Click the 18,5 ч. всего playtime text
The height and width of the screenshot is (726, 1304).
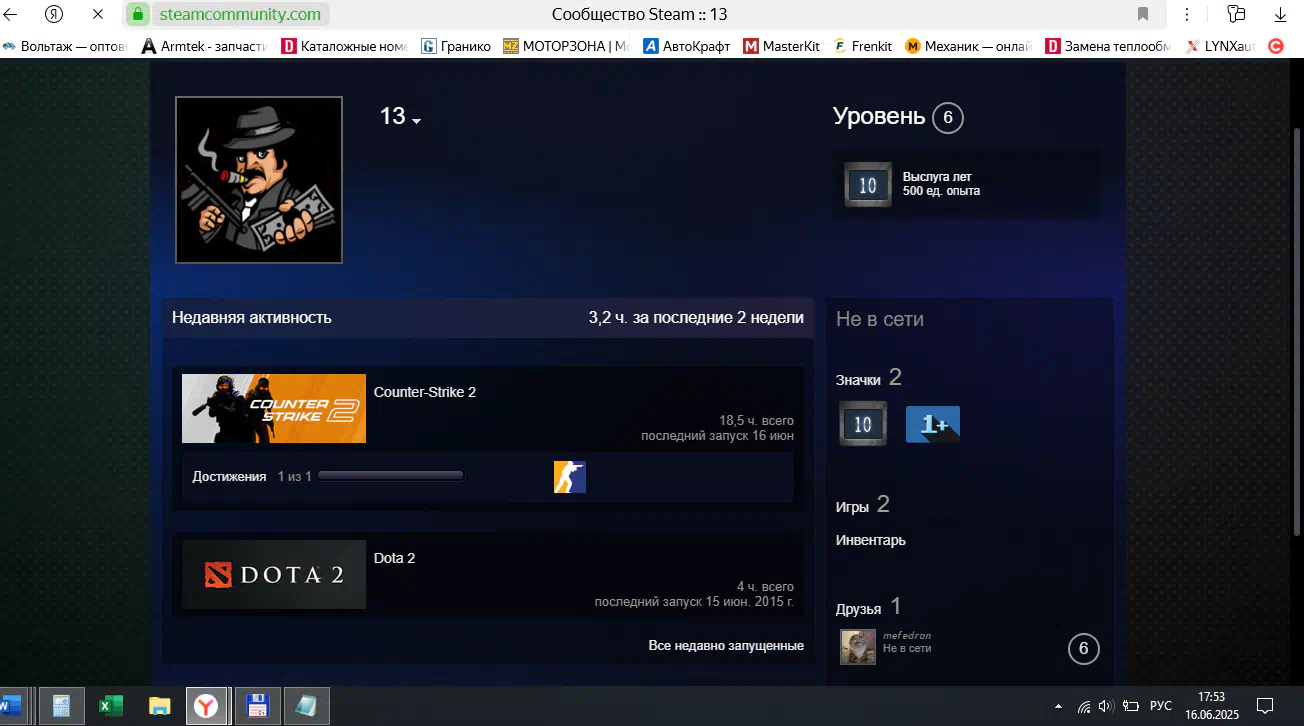click(x=756, y=421)
